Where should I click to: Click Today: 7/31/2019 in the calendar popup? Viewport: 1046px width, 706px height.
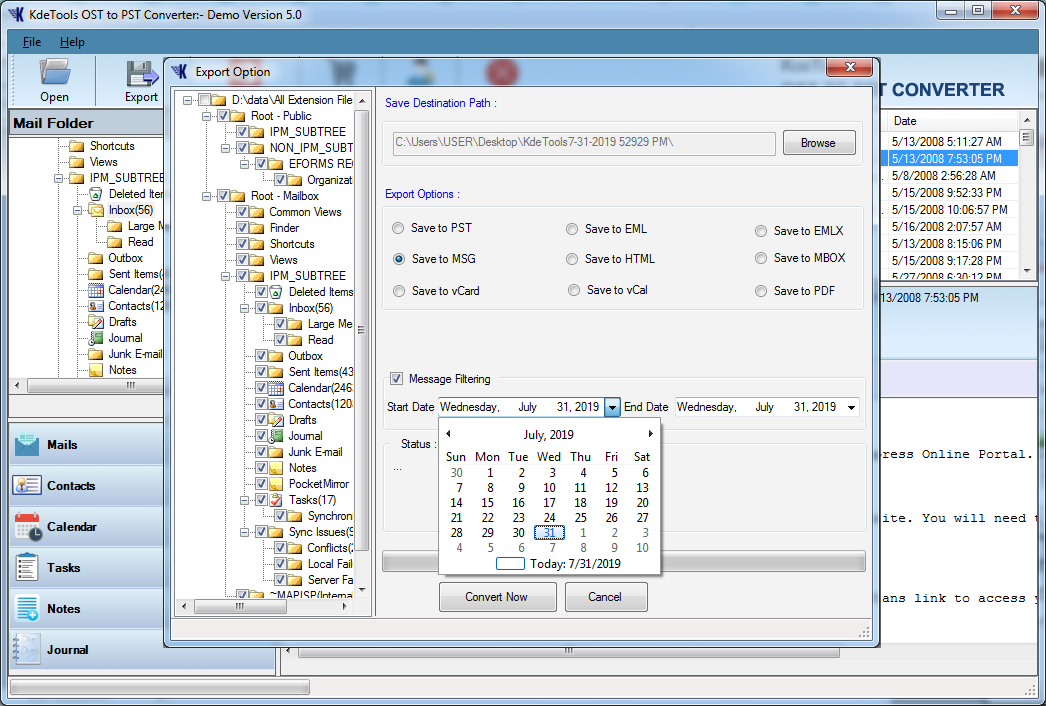(574, 564)
